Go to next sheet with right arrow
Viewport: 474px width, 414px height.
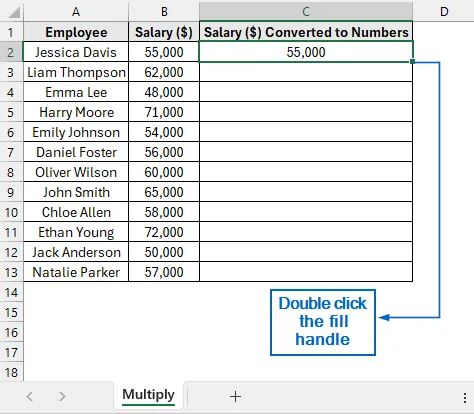(x=62, y=396)
